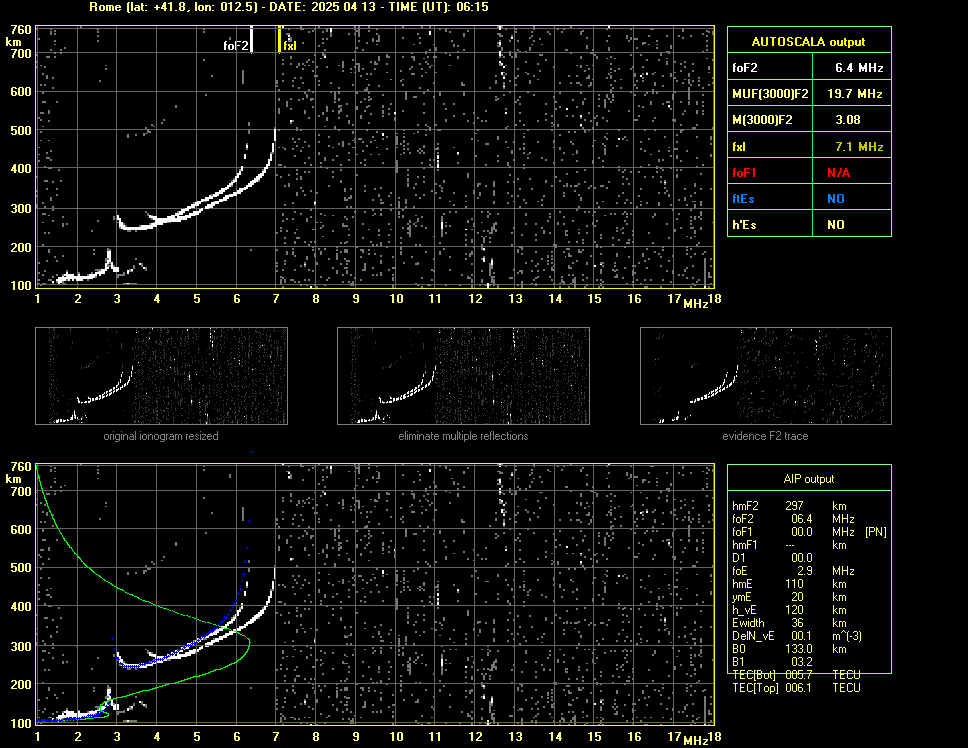Click the [PN] tag beside foF1
Screen dimensions: 968x748
tap(875, 532)
